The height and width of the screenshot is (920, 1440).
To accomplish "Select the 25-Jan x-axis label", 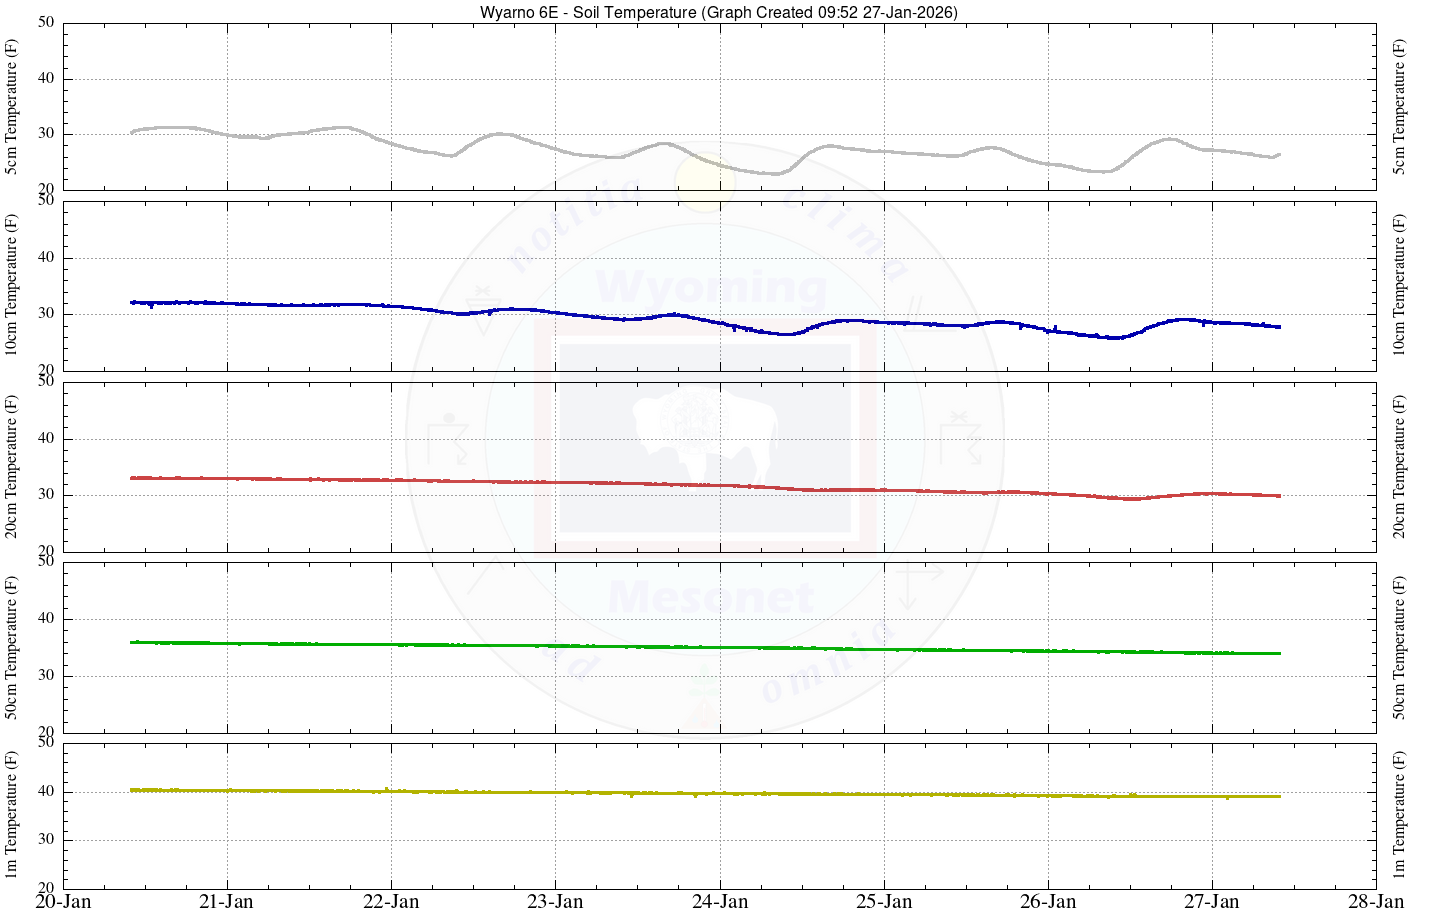I will coord(884,902).
